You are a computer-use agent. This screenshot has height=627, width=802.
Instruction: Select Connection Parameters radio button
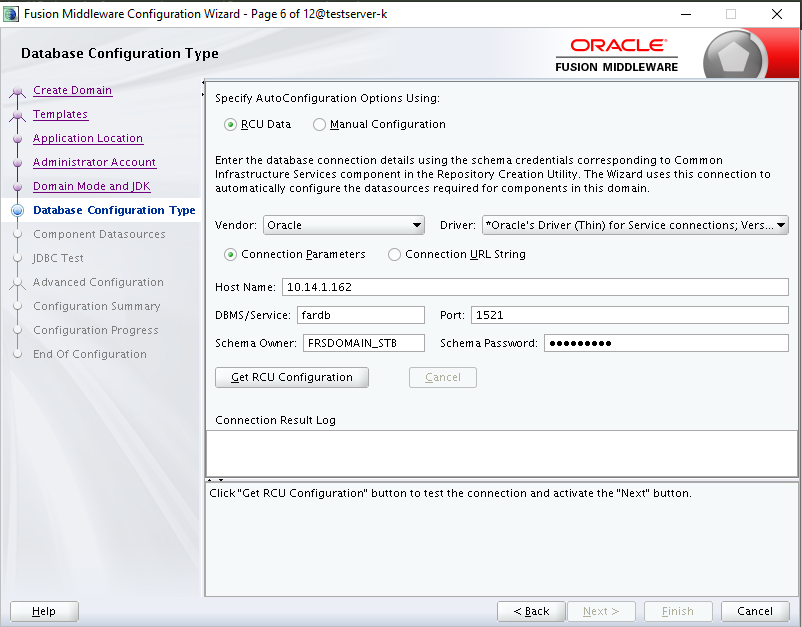click(x=230, y=254)
